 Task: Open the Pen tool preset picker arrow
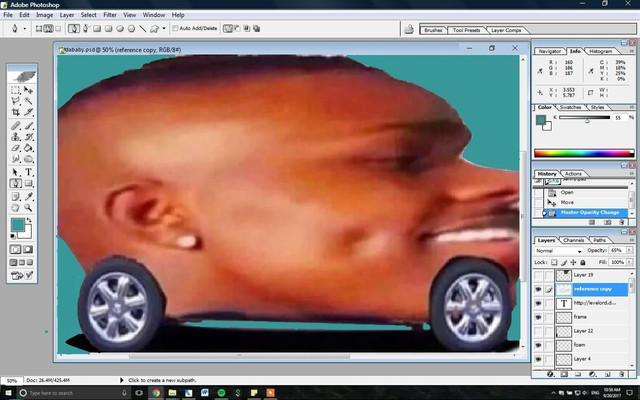point(24,29)
